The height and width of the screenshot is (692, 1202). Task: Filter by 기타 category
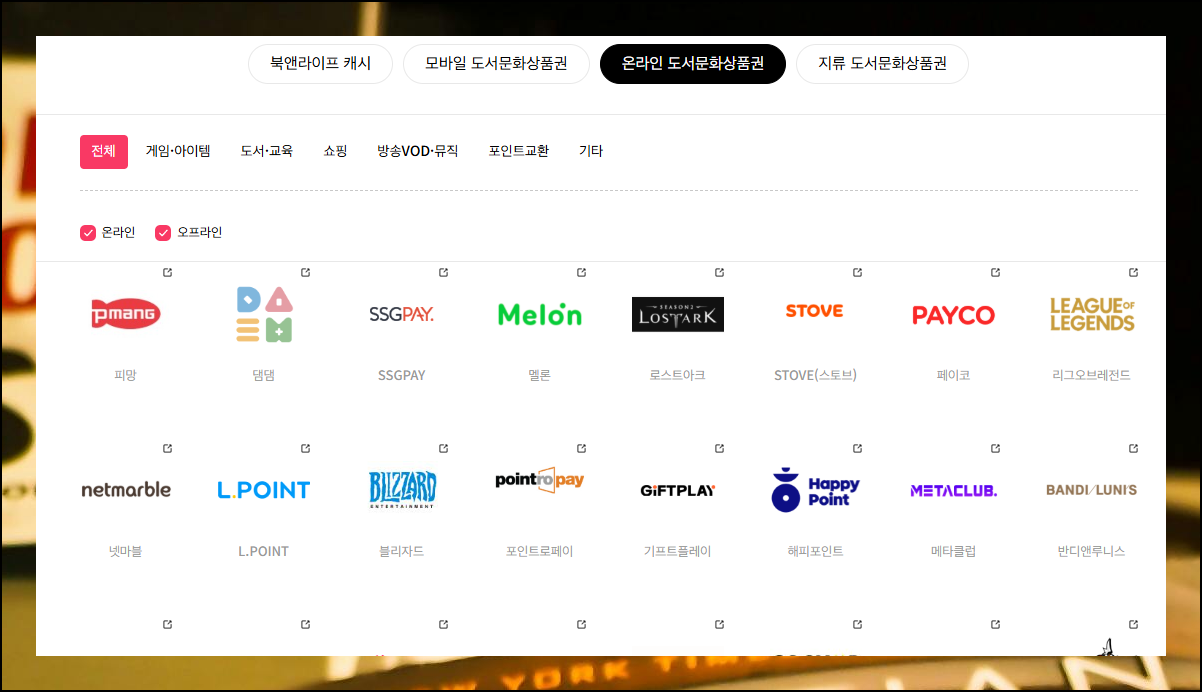(x=591, y=152)
